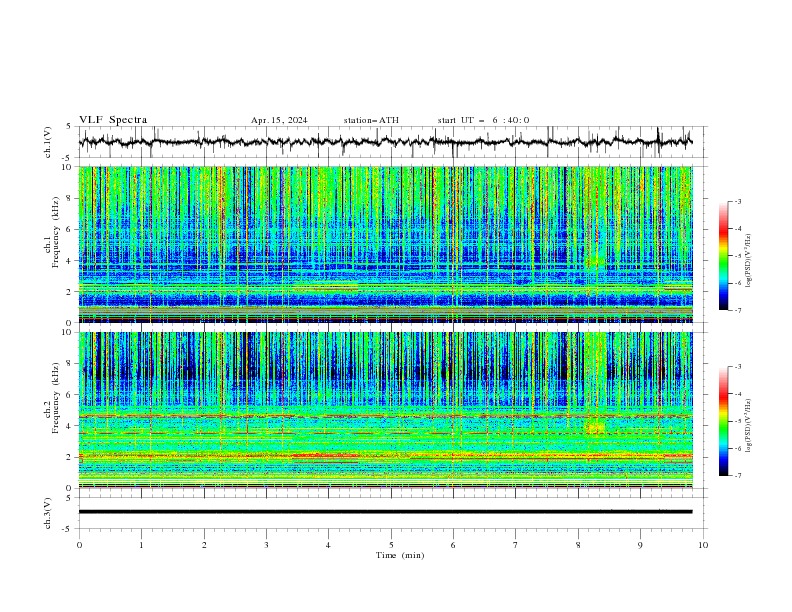Click time axis tick label "5"
792x612 pixels.
tap(391, 545)
